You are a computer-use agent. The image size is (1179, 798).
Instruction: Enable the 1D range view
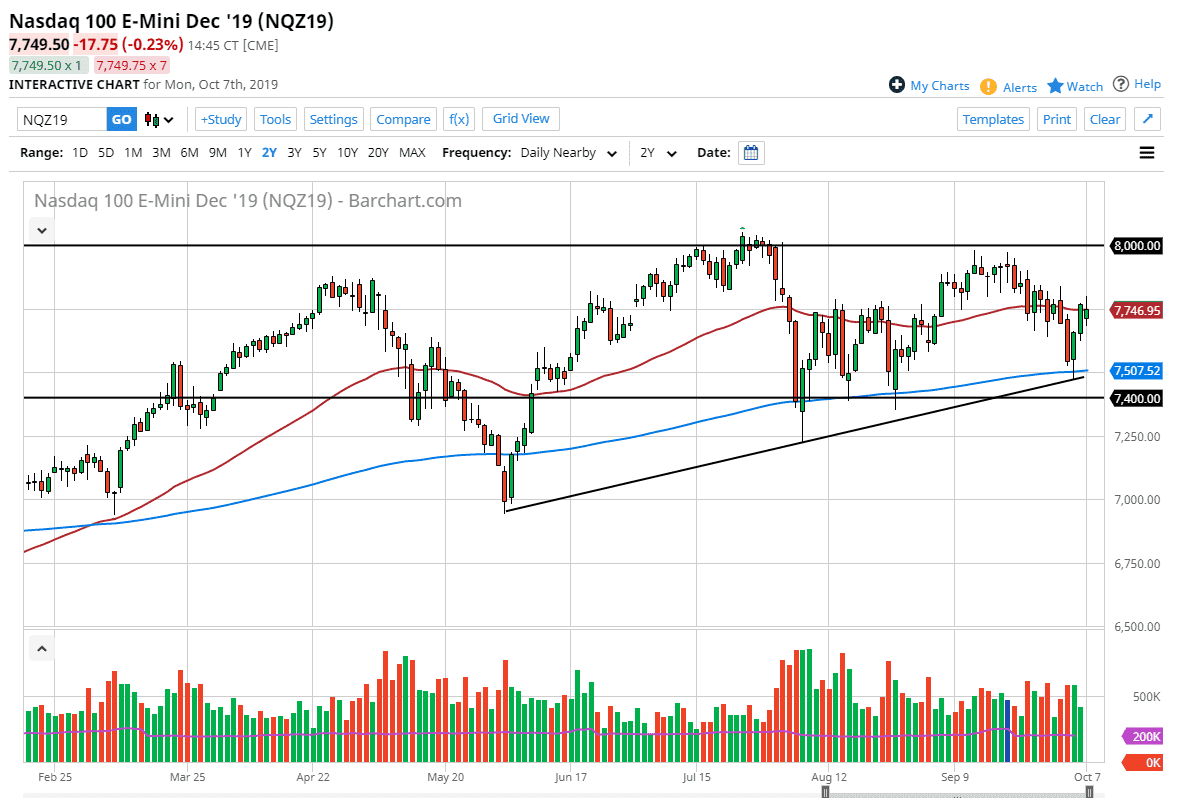point(79,152)
